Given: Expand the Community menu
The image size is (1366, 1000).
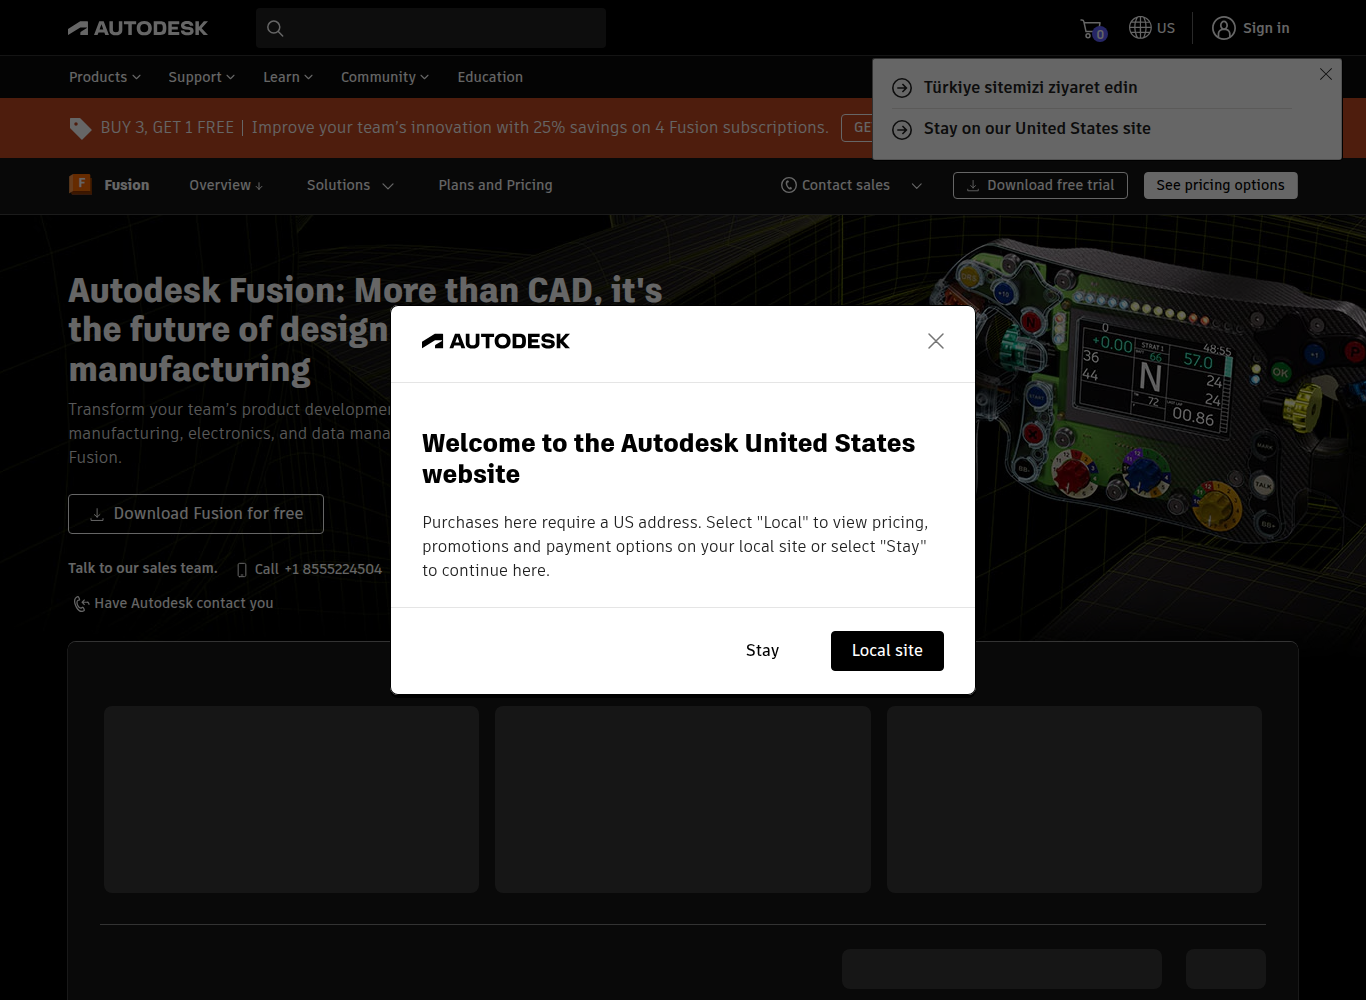Looking at the screenshot, I should coord(385,77).
